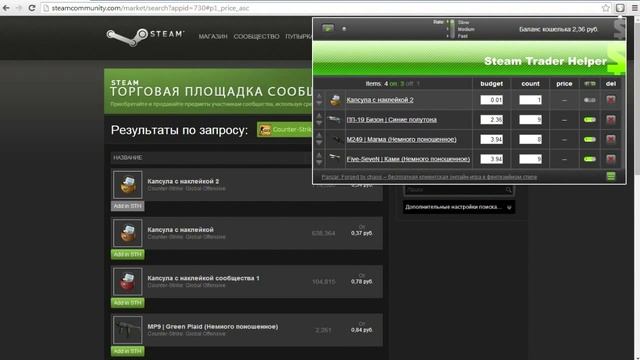Click Add in STH under Капсула с наклейкой
Viewport: 640px width, 360px height.
[x=127, y=254]
